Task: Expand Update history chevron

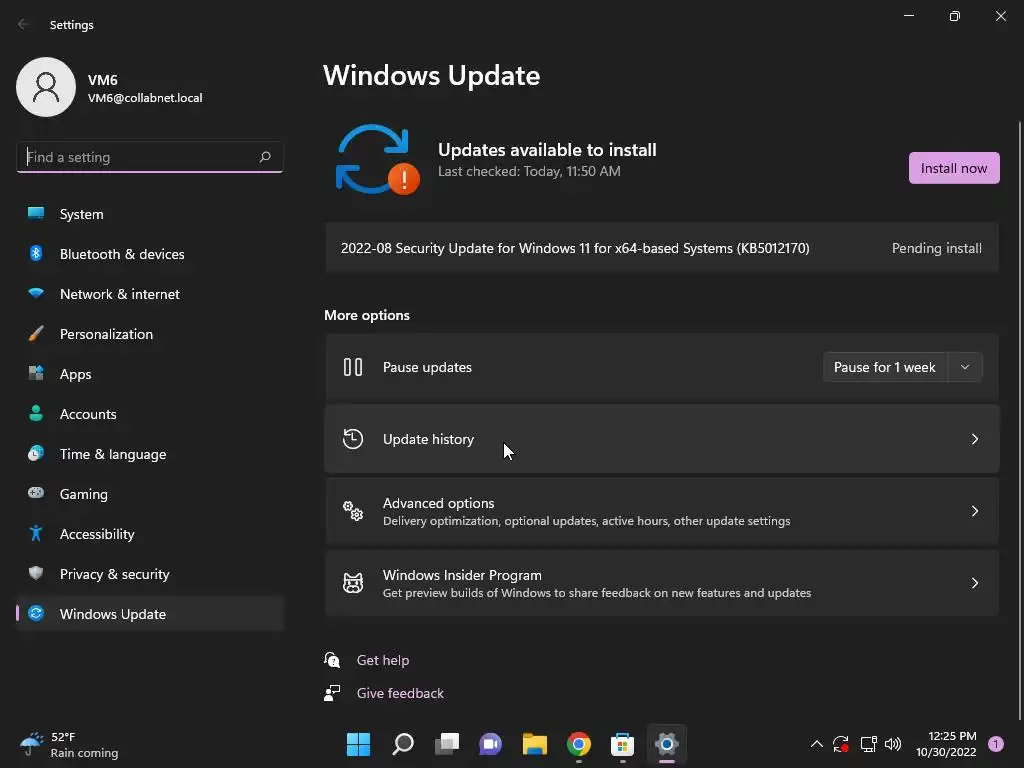Action: [974, 439]
